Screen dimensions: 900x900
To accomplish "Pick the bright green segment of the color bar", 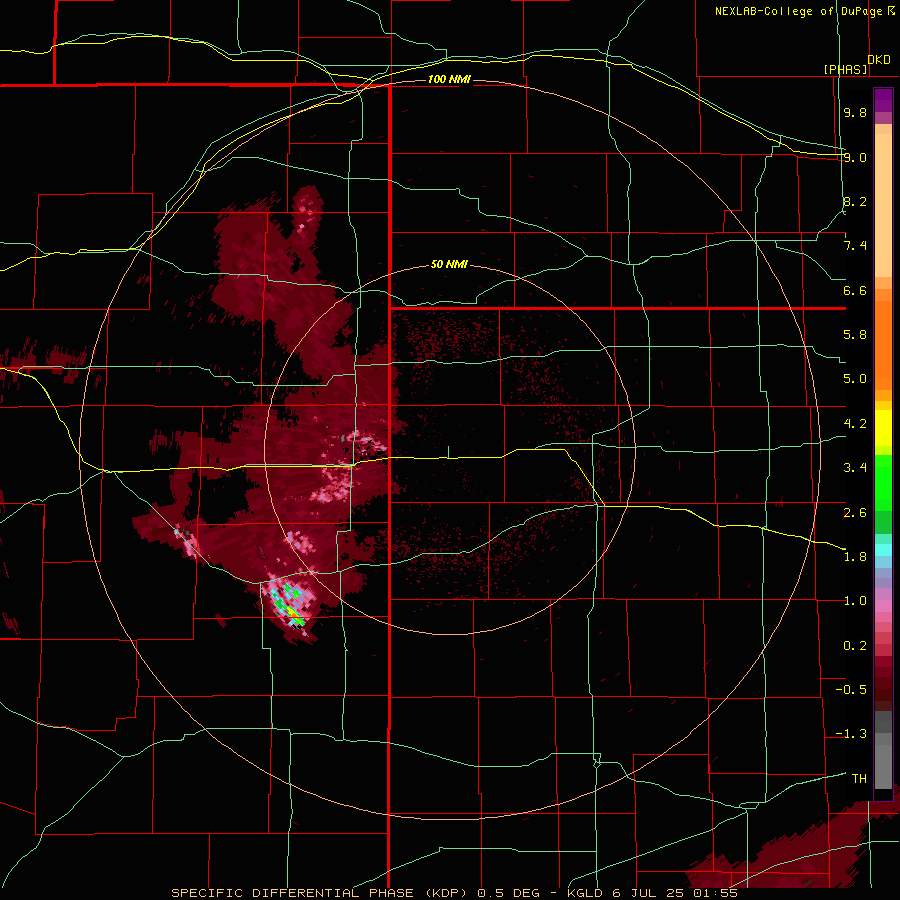I will click(883, 482).
